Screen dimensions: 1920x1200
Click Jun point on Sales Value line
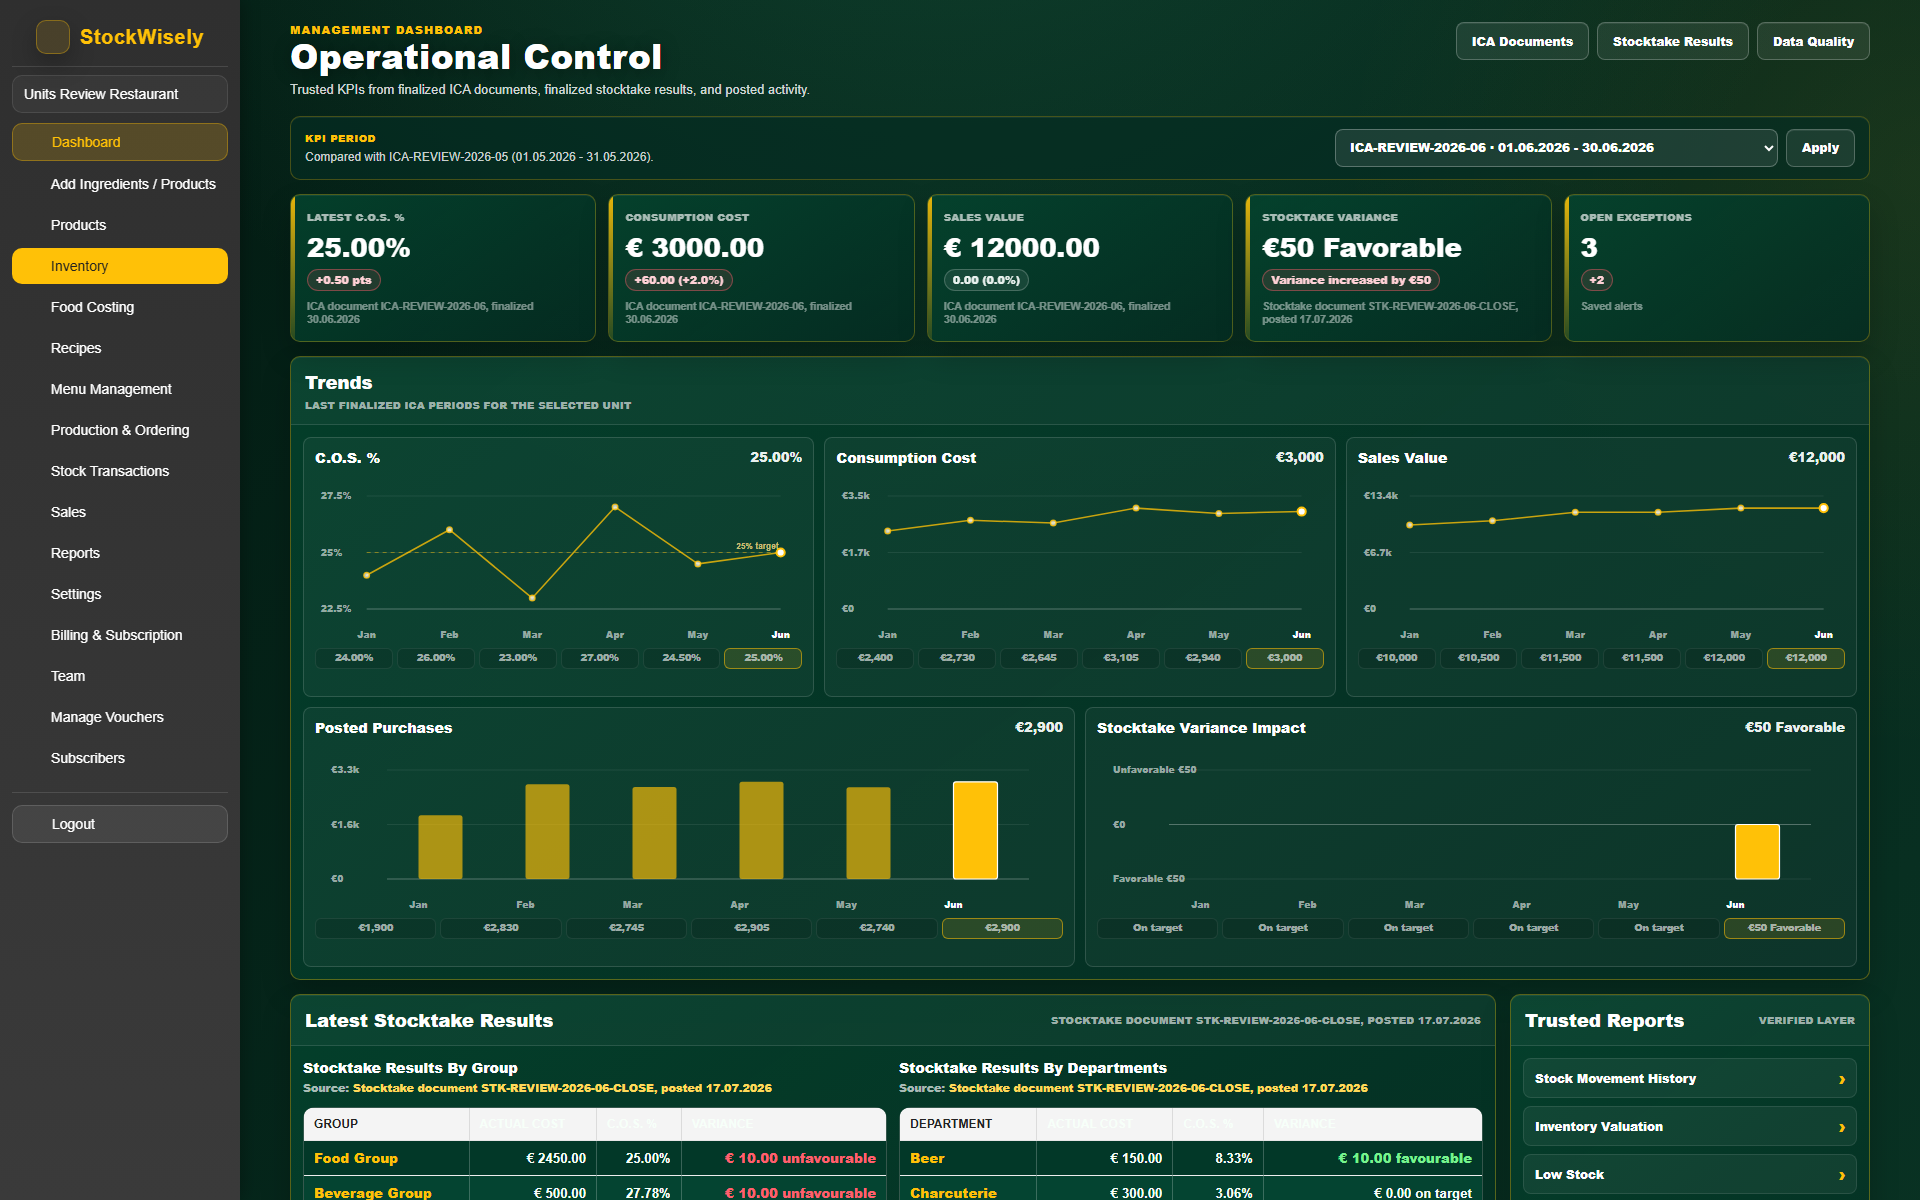(x=1824, y=508)
